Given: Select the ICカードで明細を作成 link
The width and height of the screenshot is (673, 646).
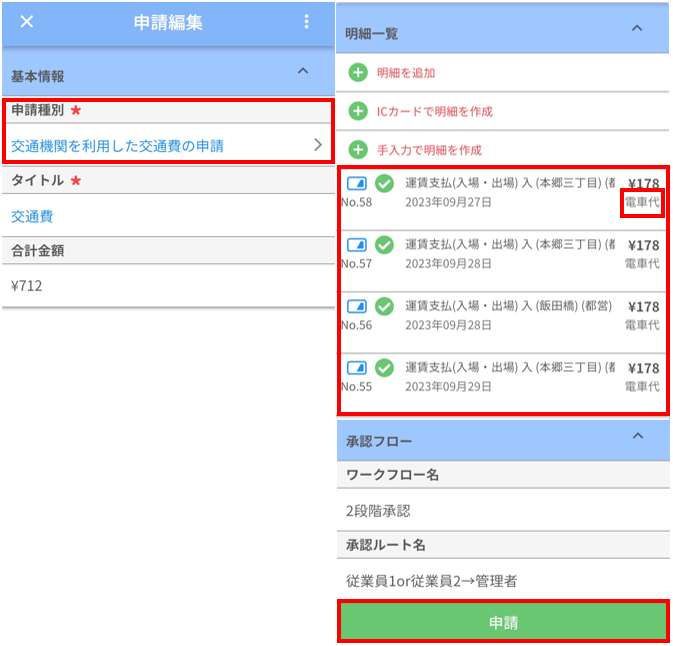Looking at the screenshot, I should pyautogui.click(x=434, y=111).
